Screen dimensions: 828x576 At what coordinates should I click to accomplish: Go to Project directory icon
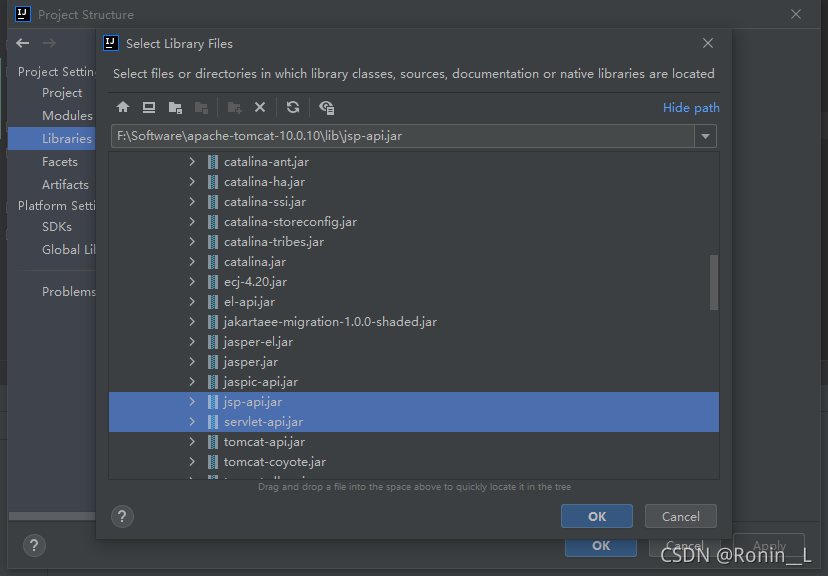click(175, 108)
